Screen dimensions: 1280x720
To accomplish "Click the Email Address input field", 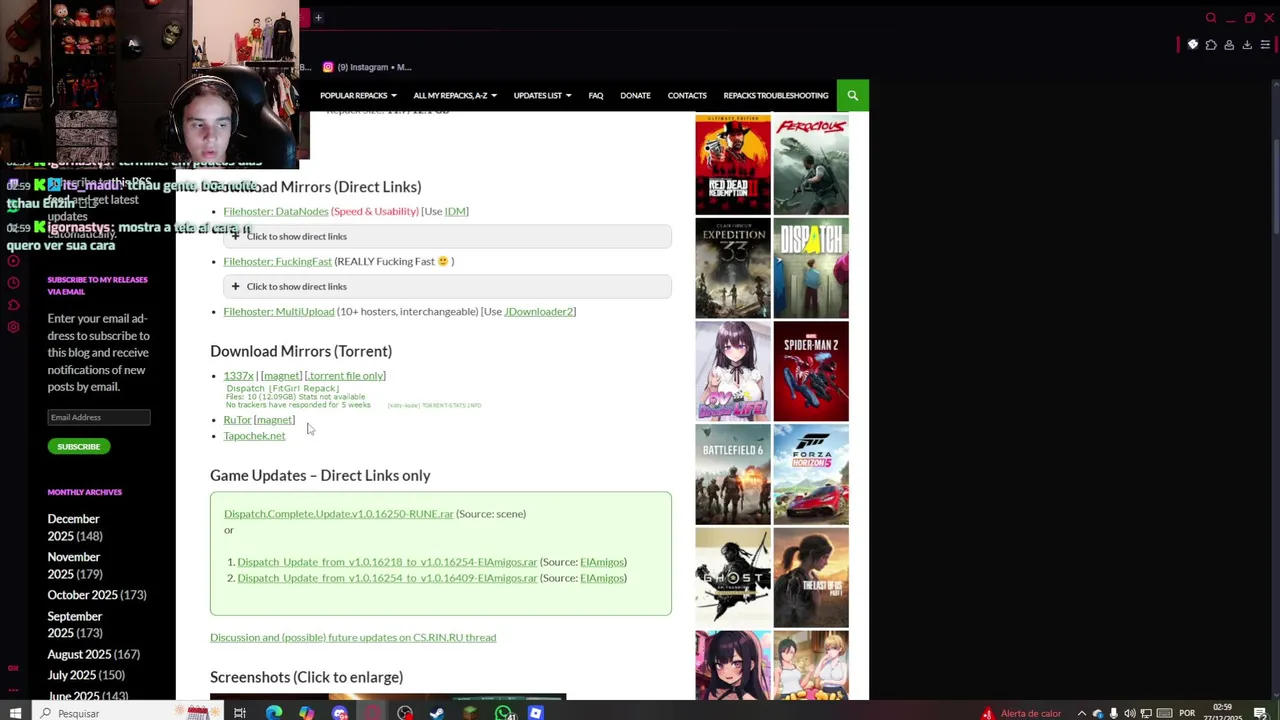I will click(99, 417).
